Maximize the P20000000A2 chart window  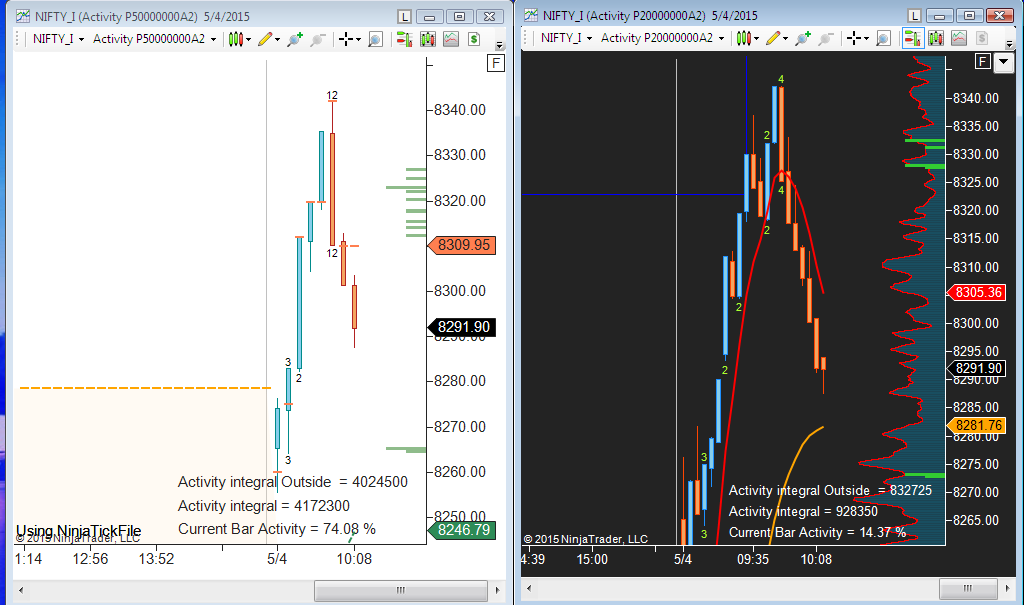969,15
